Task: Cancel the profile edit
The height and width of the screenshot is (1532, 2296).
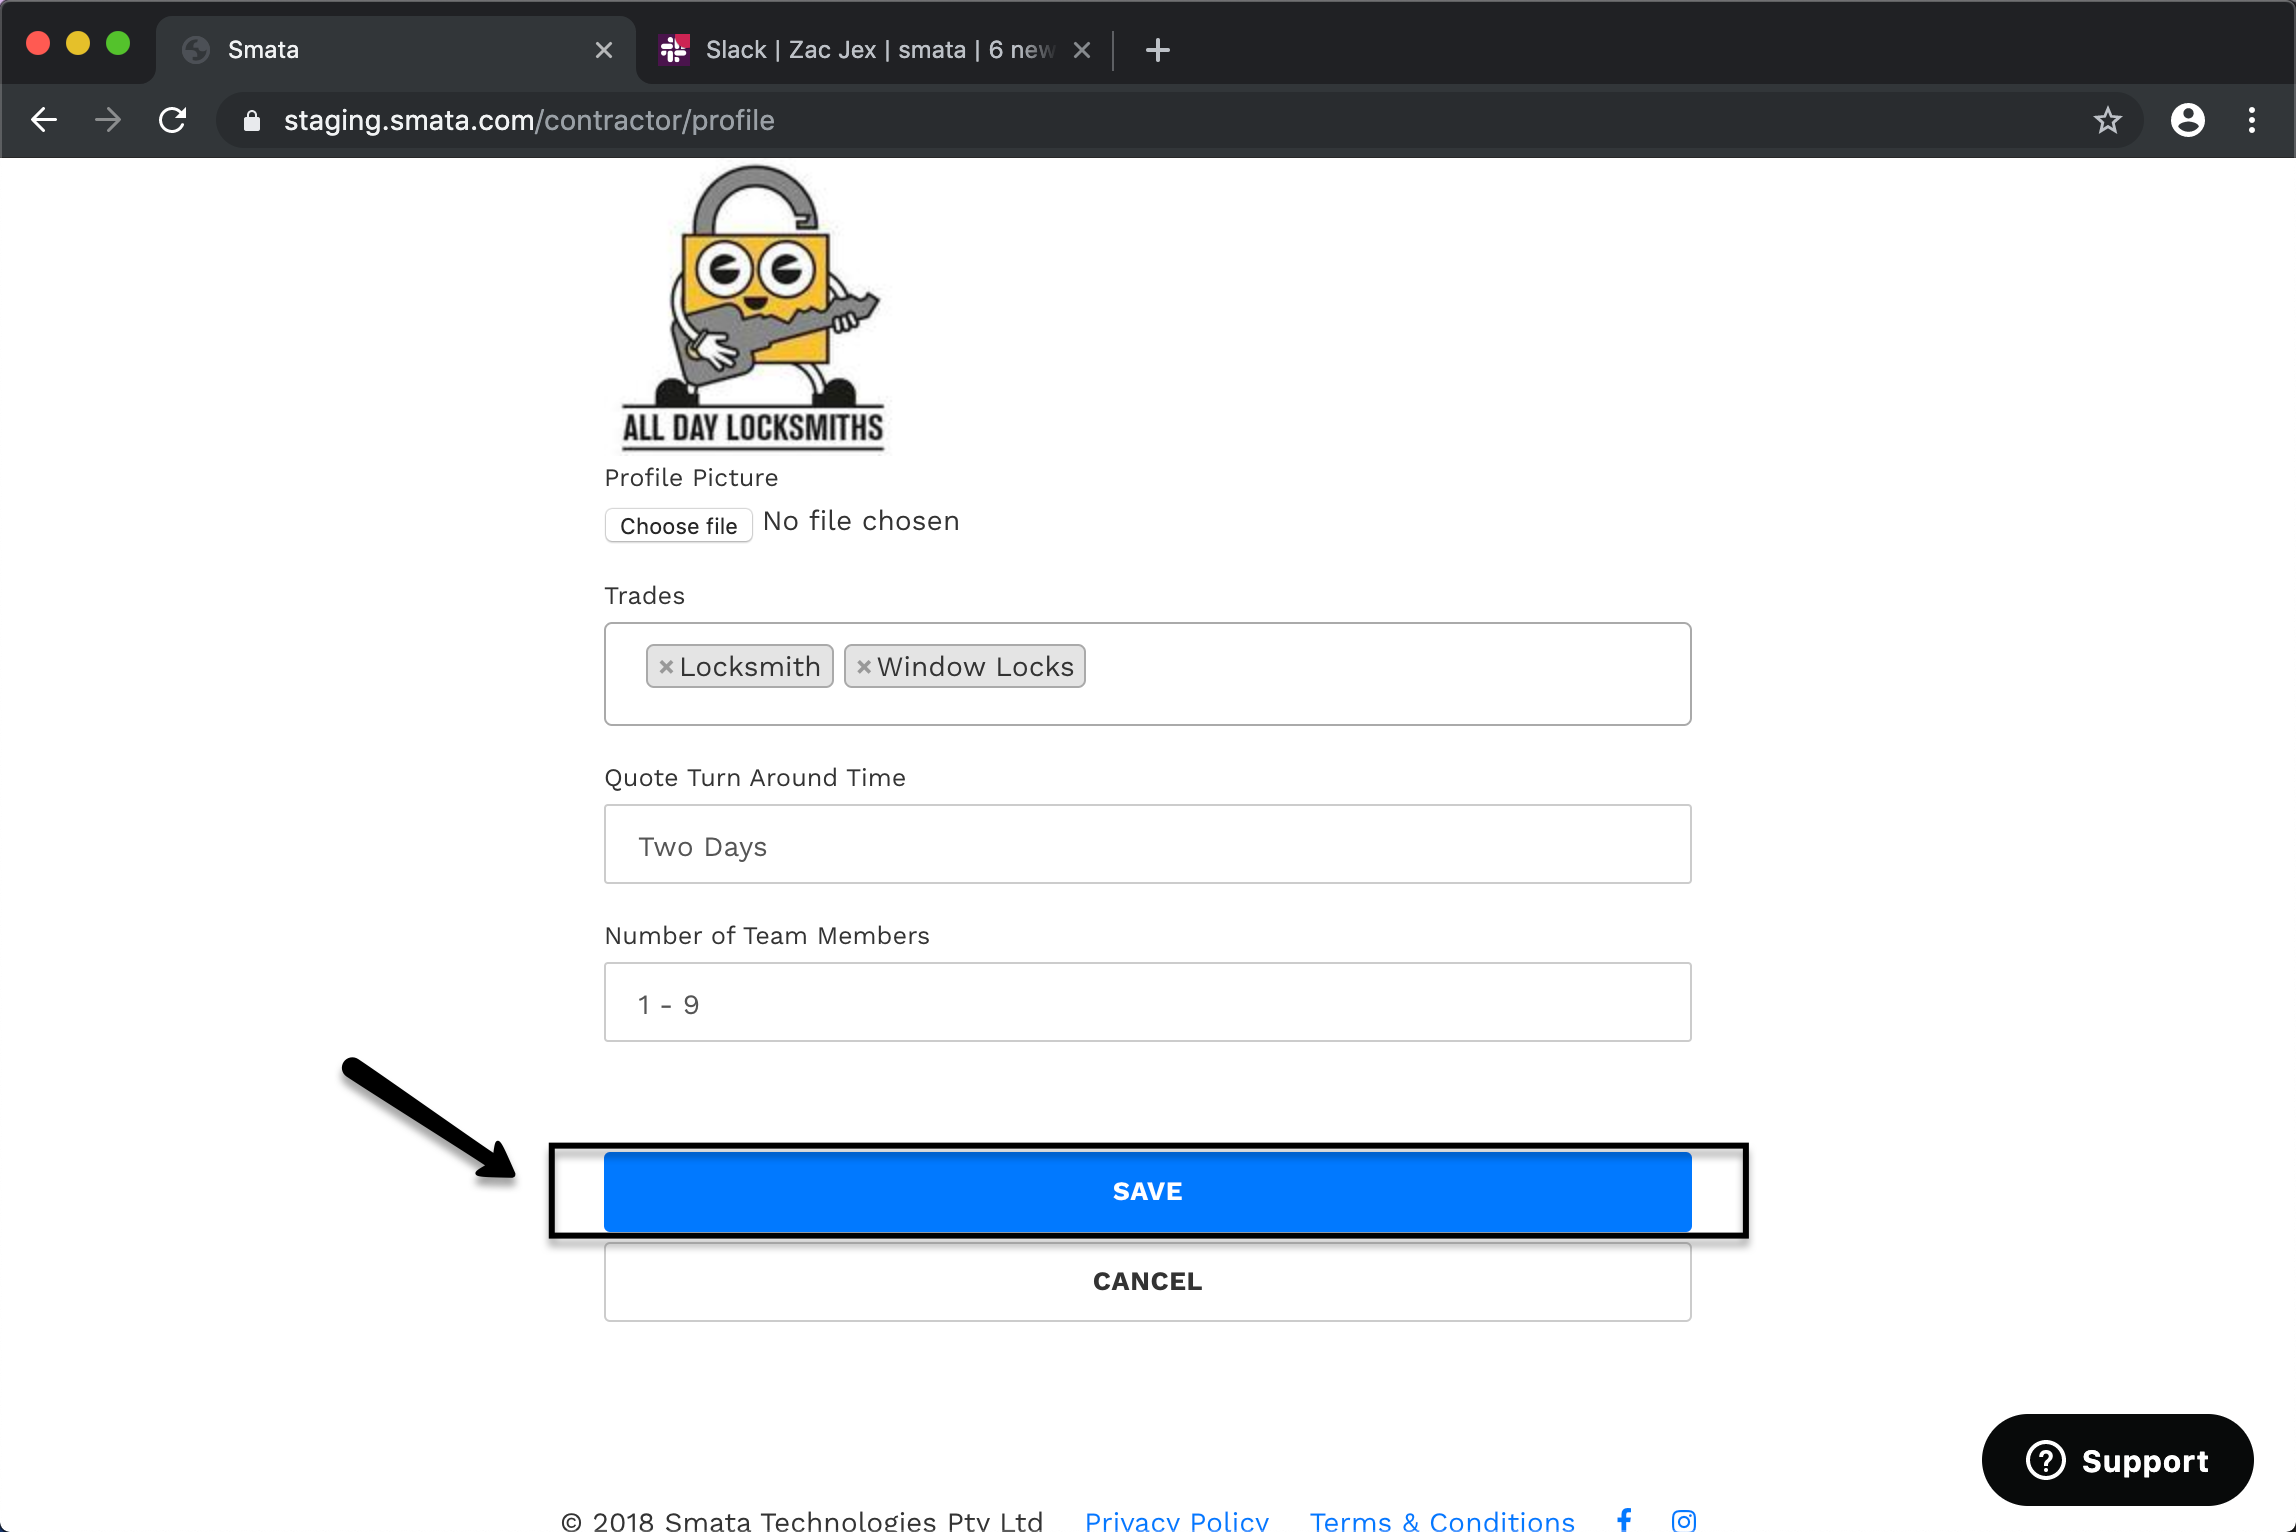Action: pyautogui.click(x=1147, y=1281)
